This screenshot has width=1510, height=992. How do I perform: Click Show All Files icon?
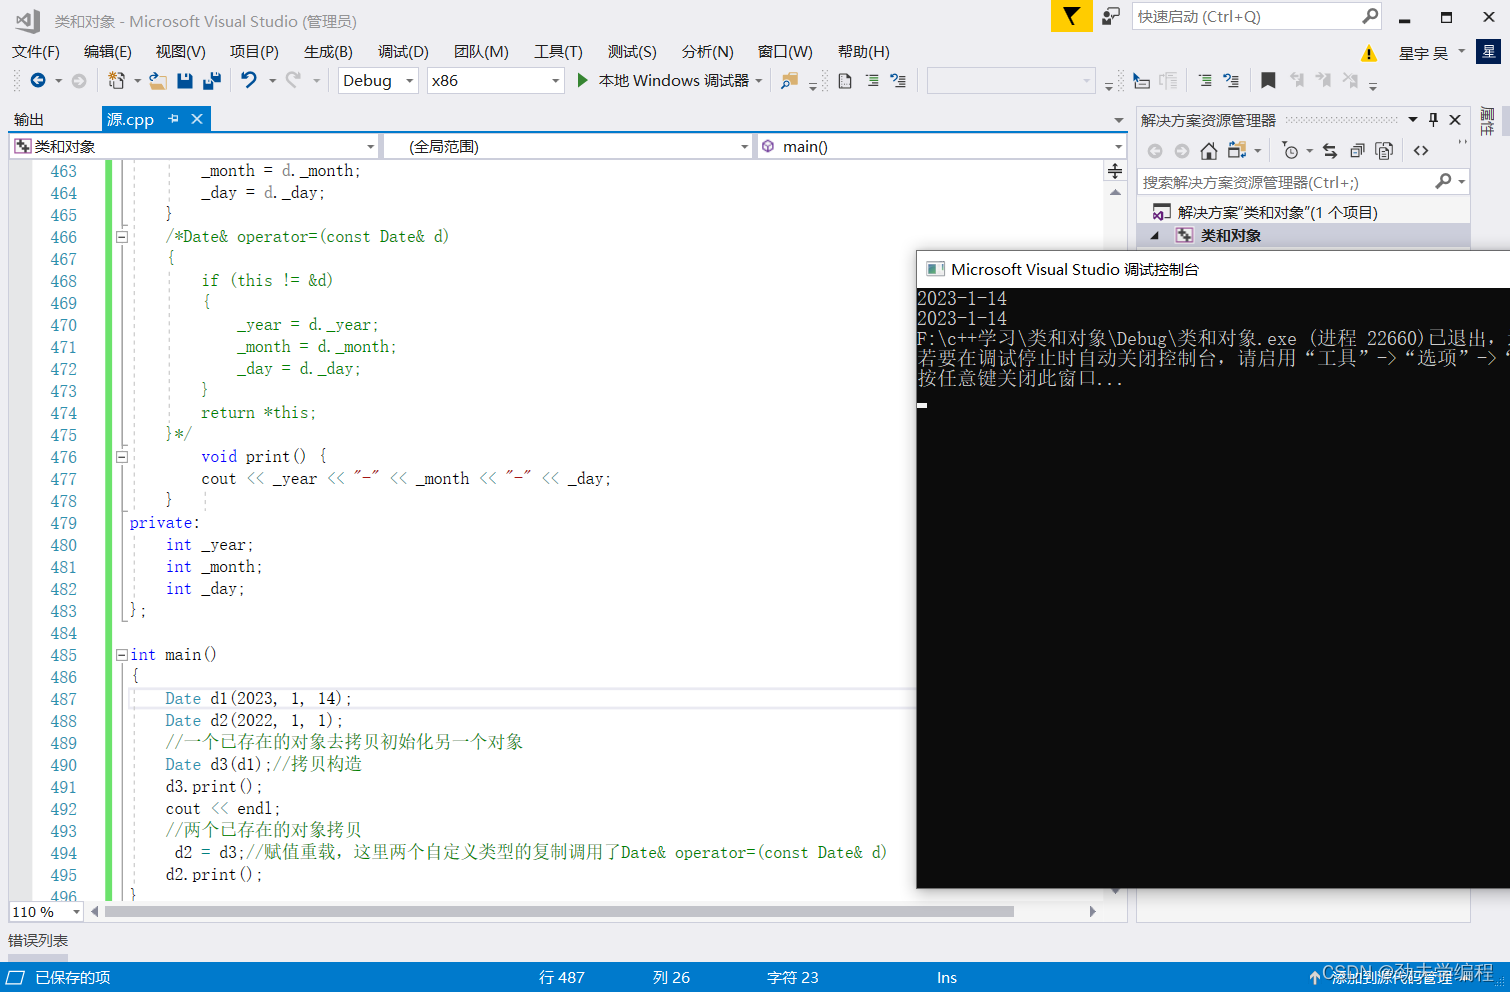[x=1384, y=151]
